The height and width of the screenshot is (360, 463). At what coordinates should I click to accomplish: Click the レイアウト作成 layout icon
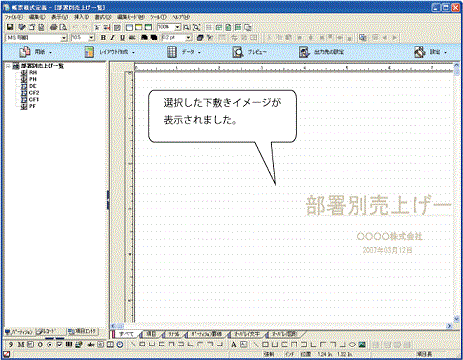point(89,52)
